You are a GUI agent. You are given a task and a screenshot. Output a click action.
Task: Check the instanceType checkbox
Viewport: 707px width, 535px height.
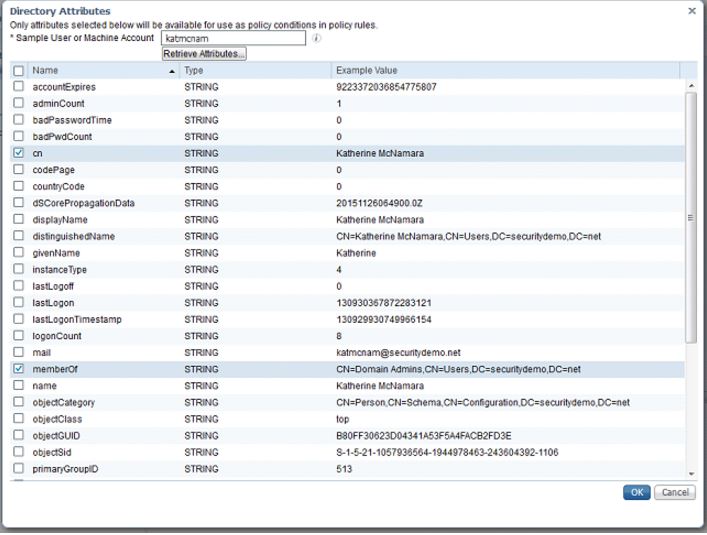point(18,269)
